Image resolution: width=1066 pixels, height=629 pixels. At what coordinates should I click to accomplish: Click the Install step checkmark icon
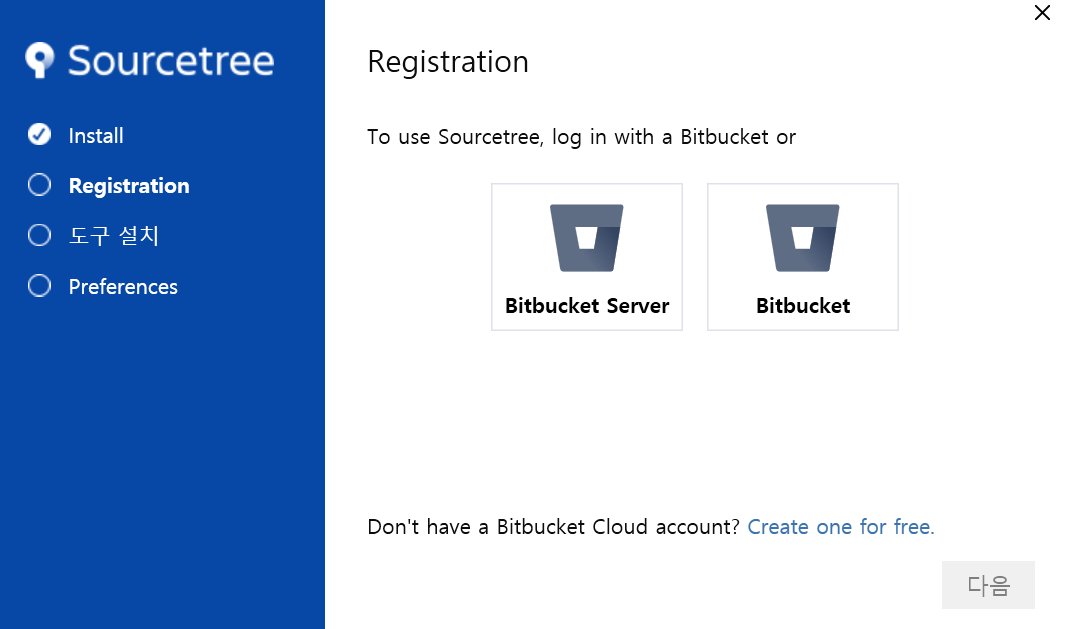(x=39, y=135)
